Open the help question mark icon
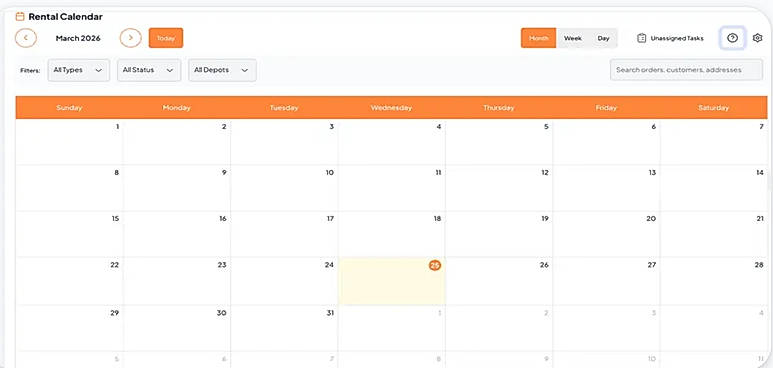773x368 pixels. [x=733, y=38]
